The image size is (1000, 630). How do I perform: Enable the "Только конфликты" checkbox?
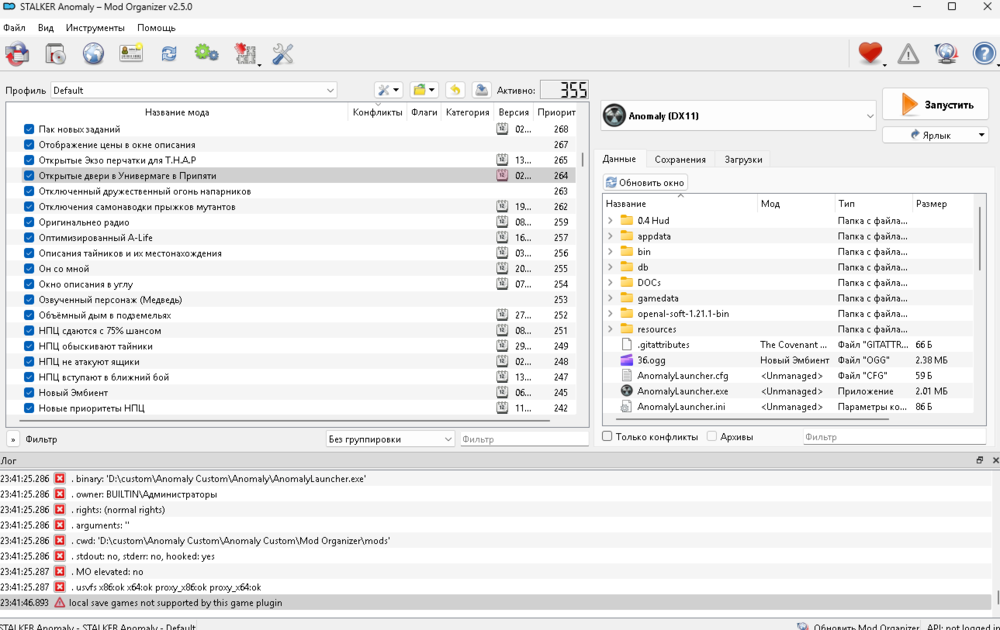click(607, 437)
